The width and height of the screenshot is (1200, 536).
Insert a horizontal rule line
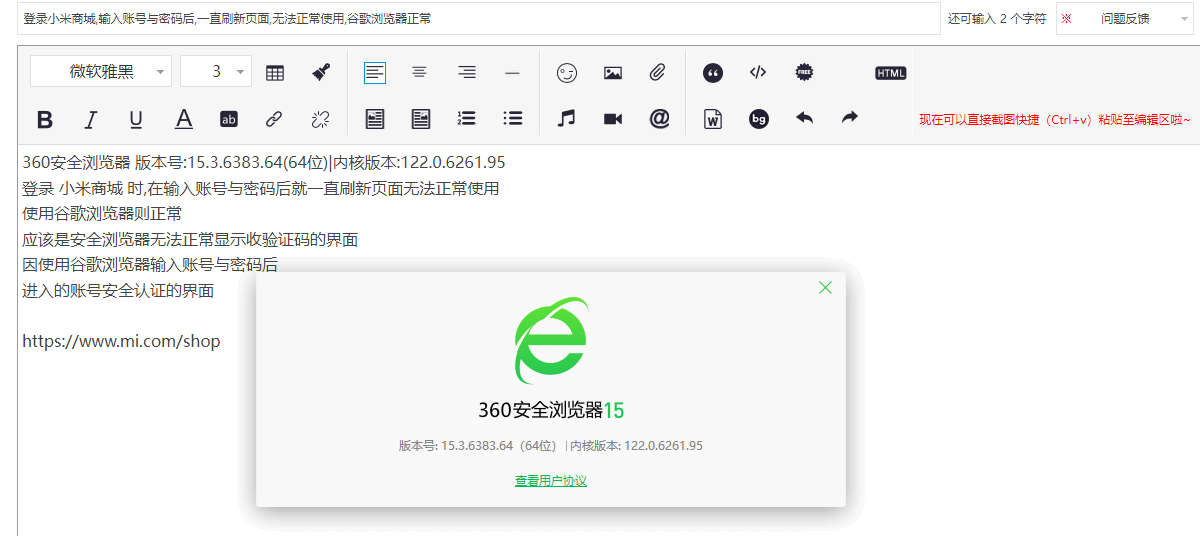[512, 72]
